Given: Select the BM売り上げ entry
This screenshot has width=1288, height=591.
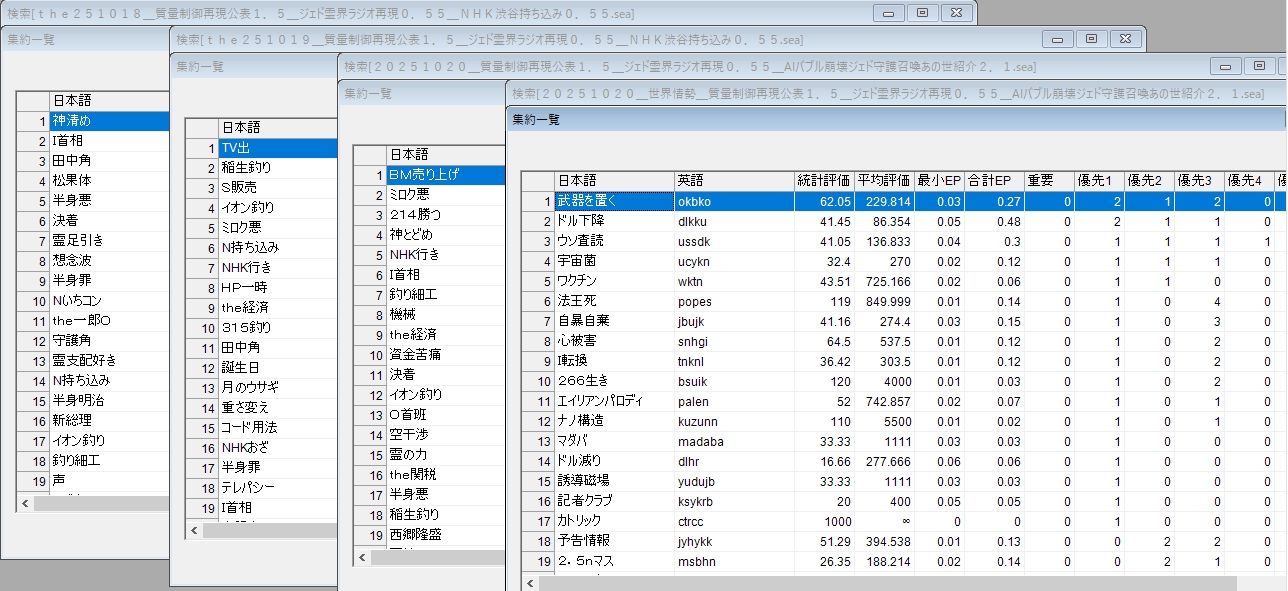Looking at the screenshot, I should [x=444, y=175].
